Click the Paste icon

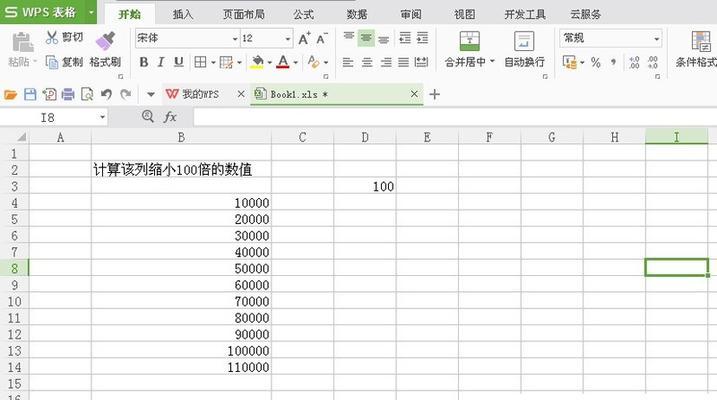coord(22,43)
